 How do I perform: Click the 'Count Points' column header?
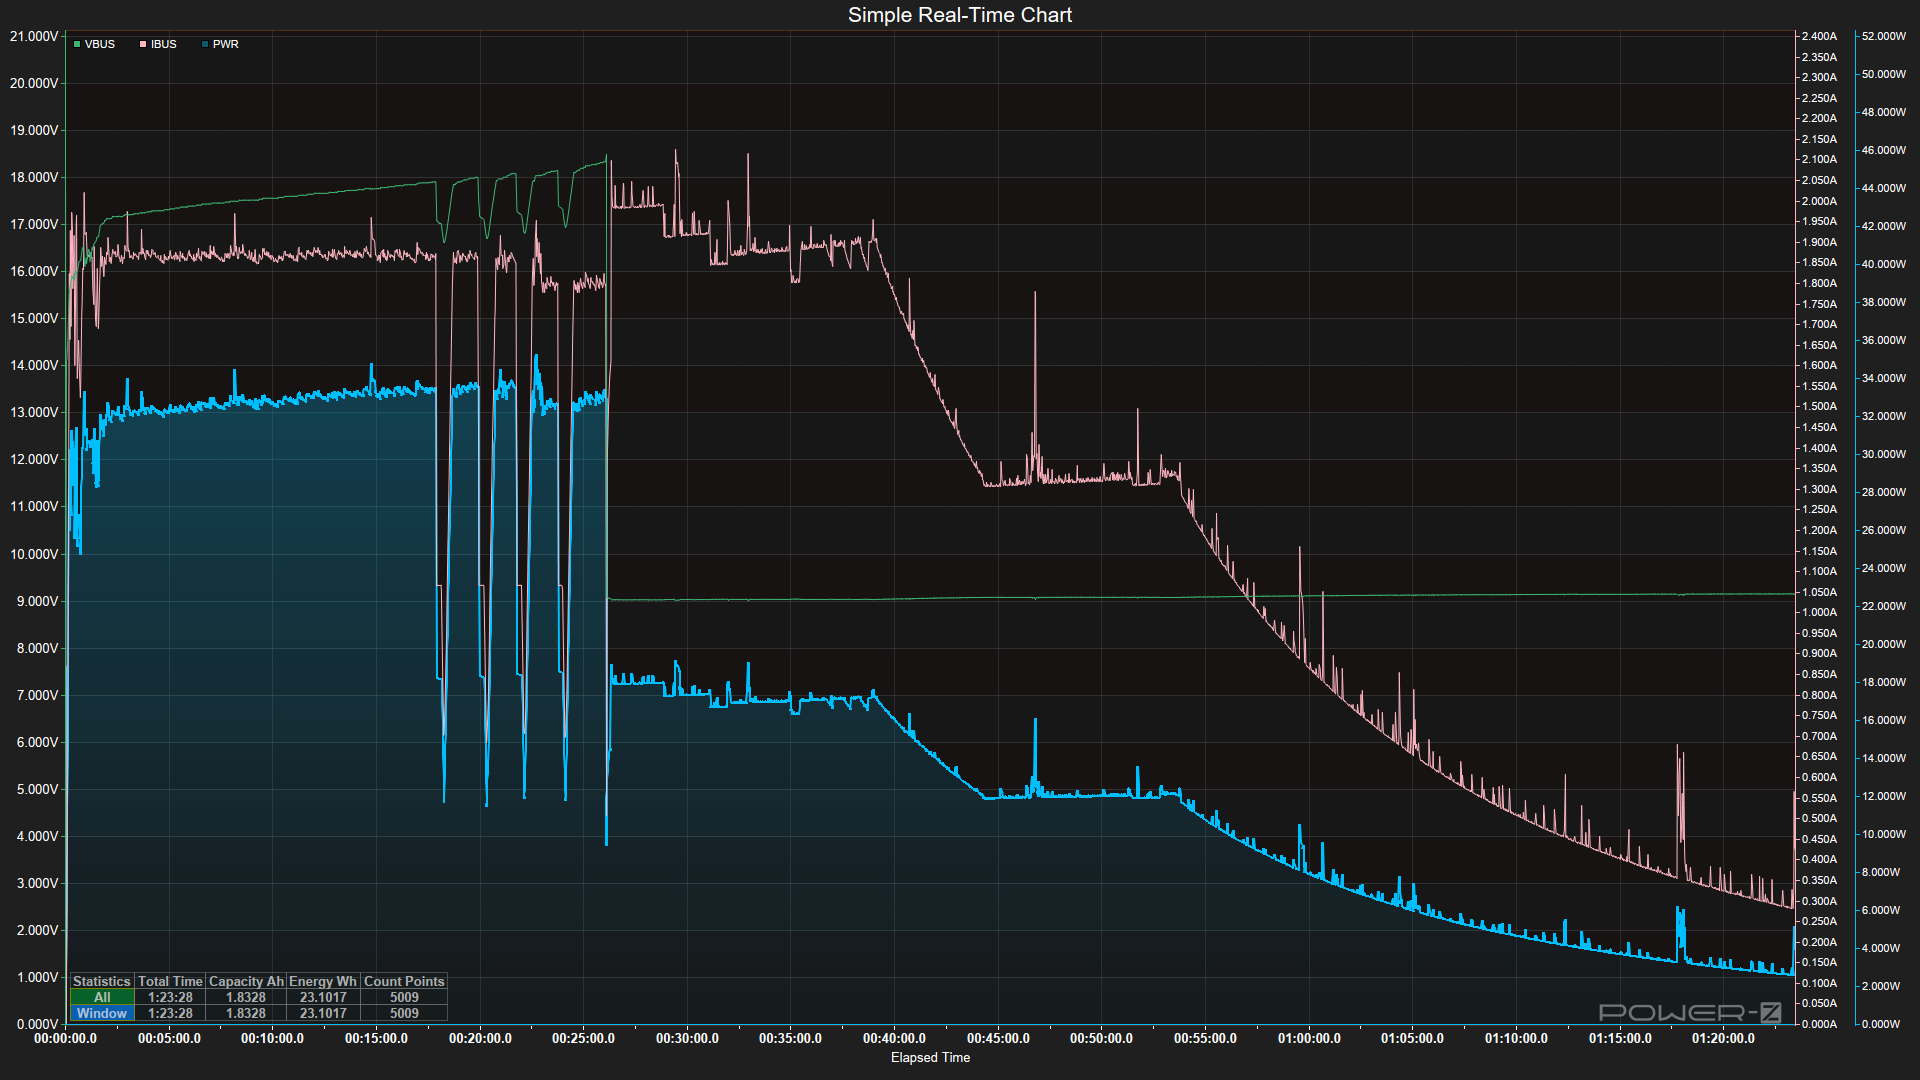404,981
